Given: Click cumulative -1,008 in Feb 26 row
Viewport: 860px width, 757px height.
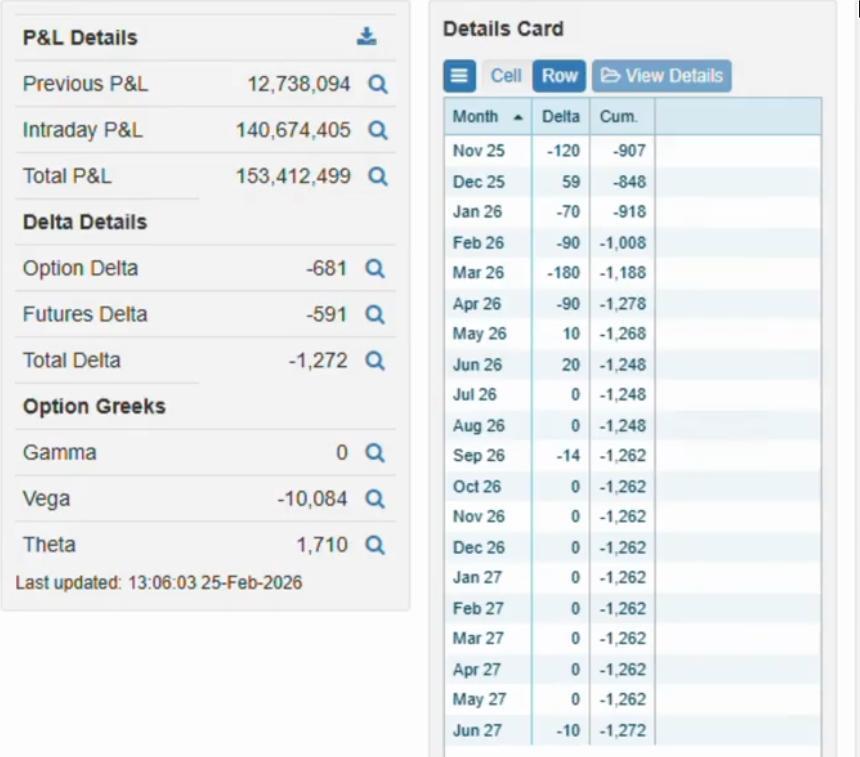Looking at the screenshot, I should pos(623,242).
